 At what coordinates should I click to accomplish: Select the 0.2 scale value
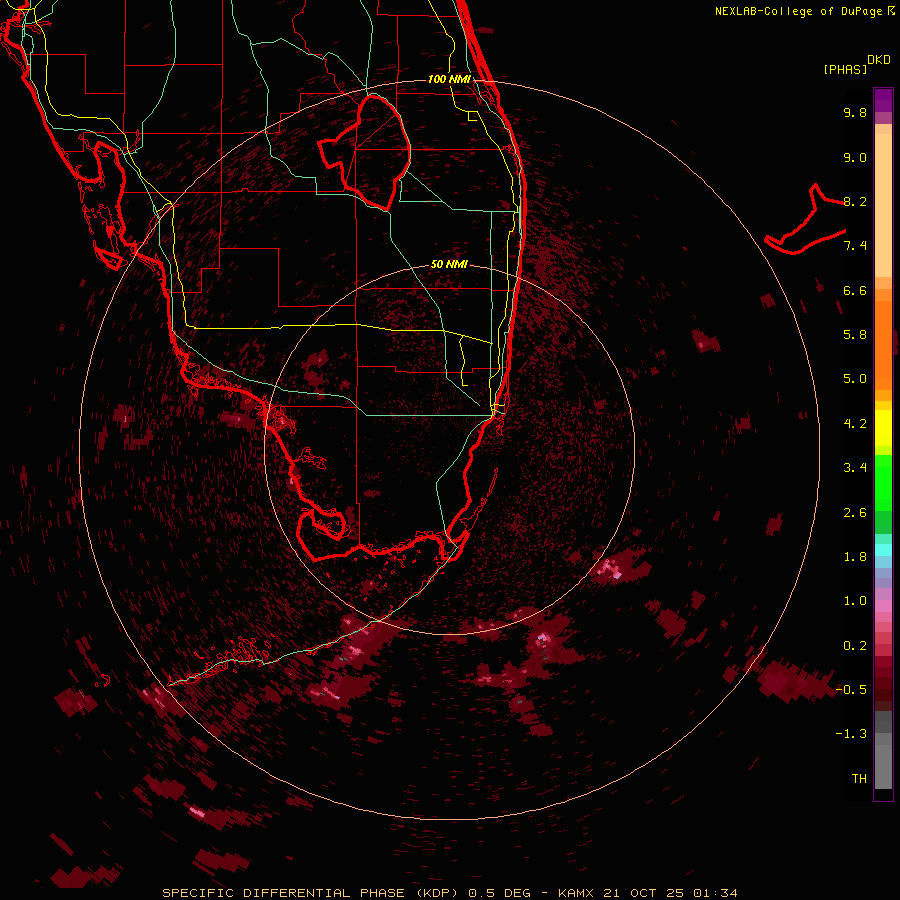pyautogui.click(x=855, y=646)
